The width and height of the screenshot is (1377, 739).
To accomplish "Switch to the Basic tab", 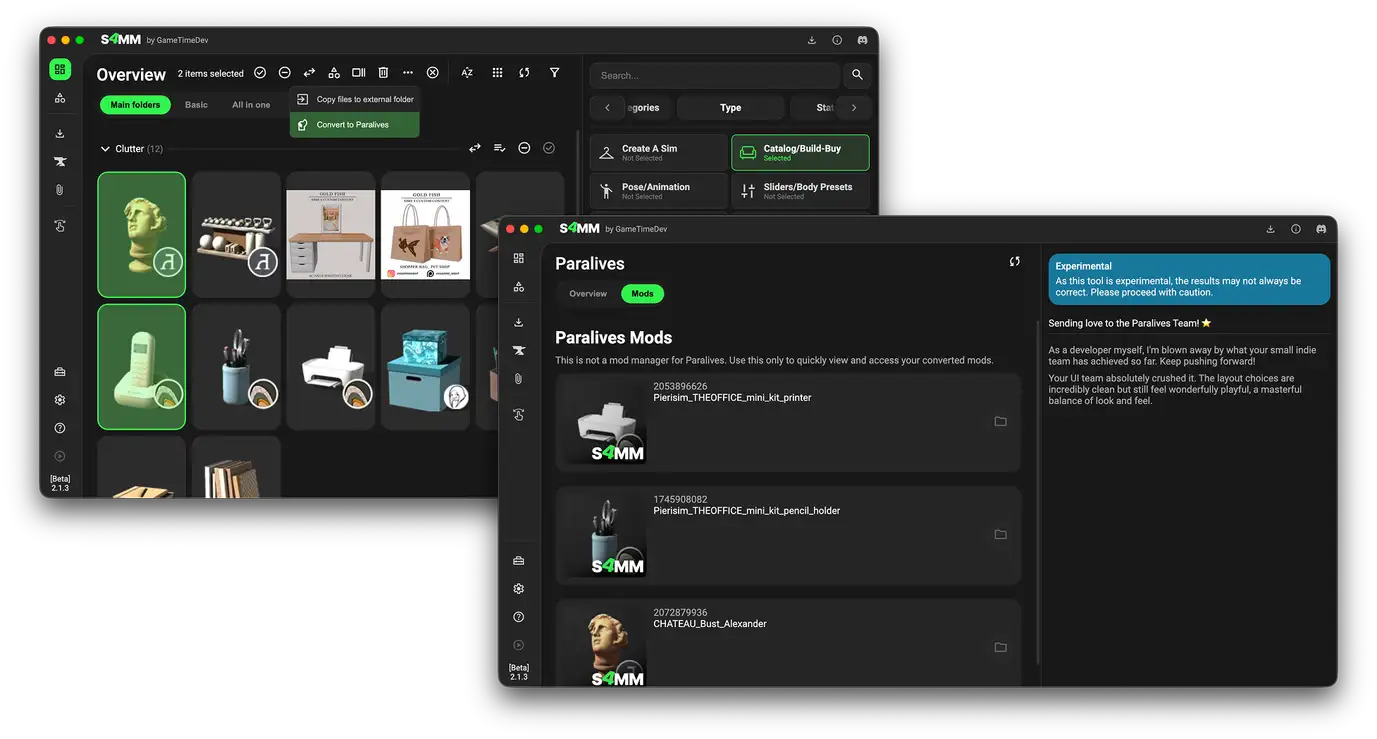I will pos(196,105).
